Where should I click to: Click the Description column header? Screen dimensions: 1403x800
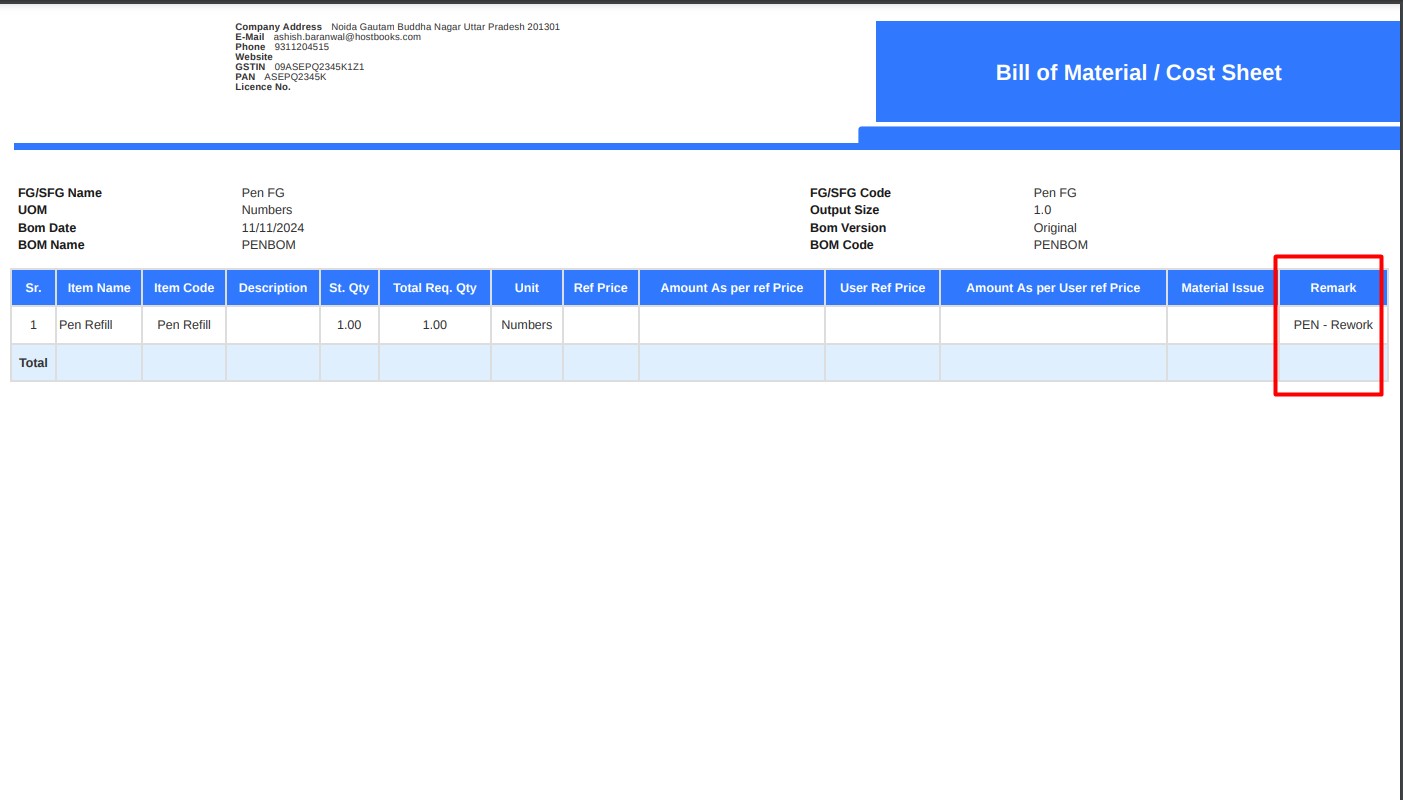click(x=273, y=288)
